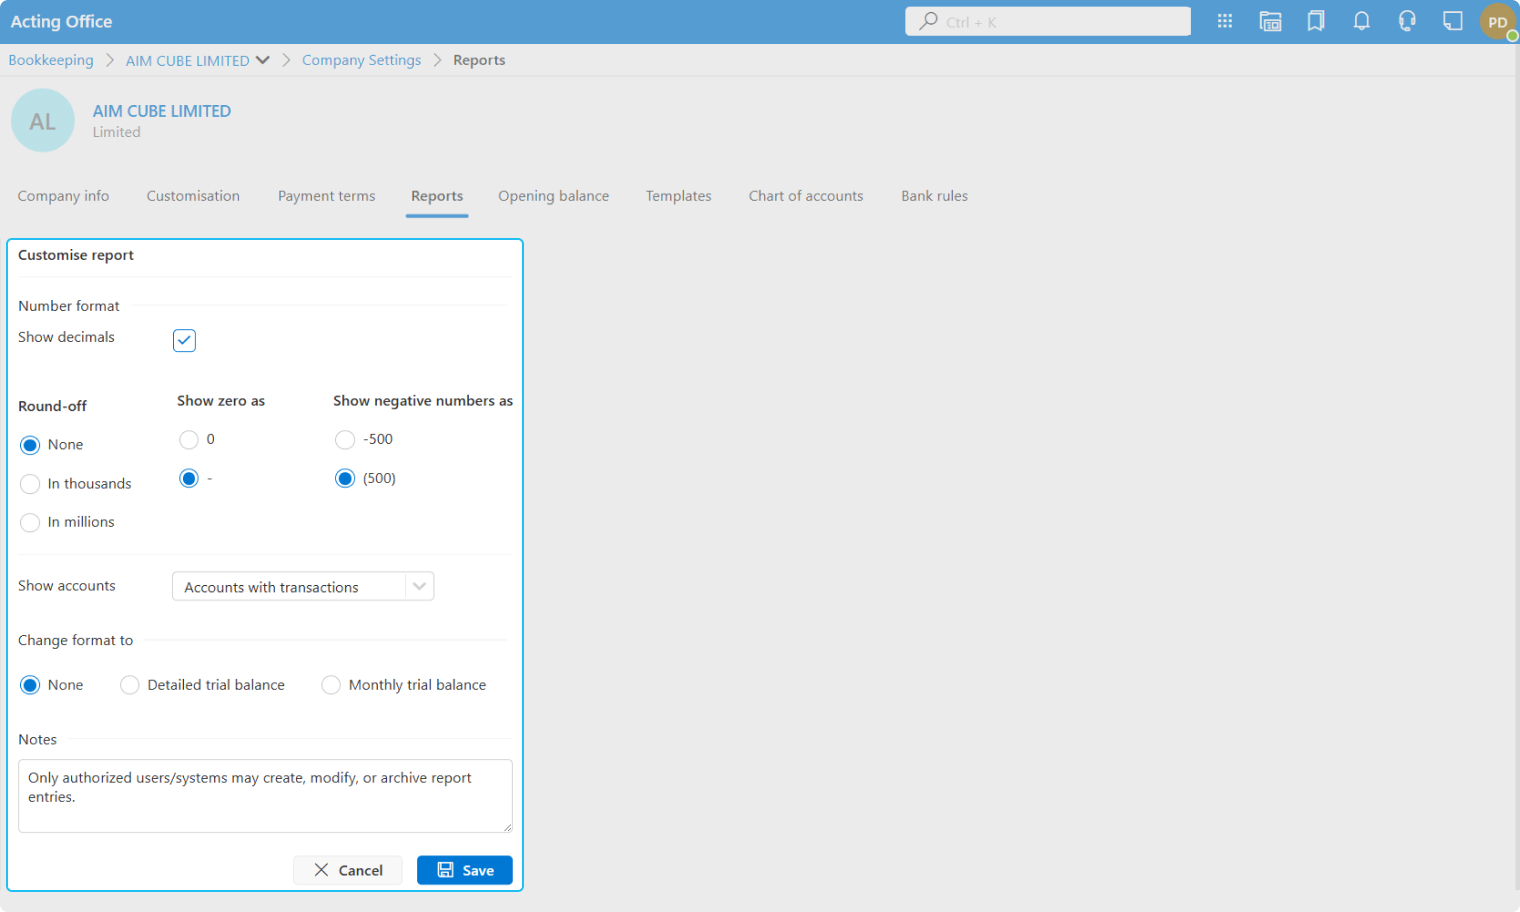Screen dimensions: 1520x912
Task: Open notifications bell
Action: tap(1361, 21)
